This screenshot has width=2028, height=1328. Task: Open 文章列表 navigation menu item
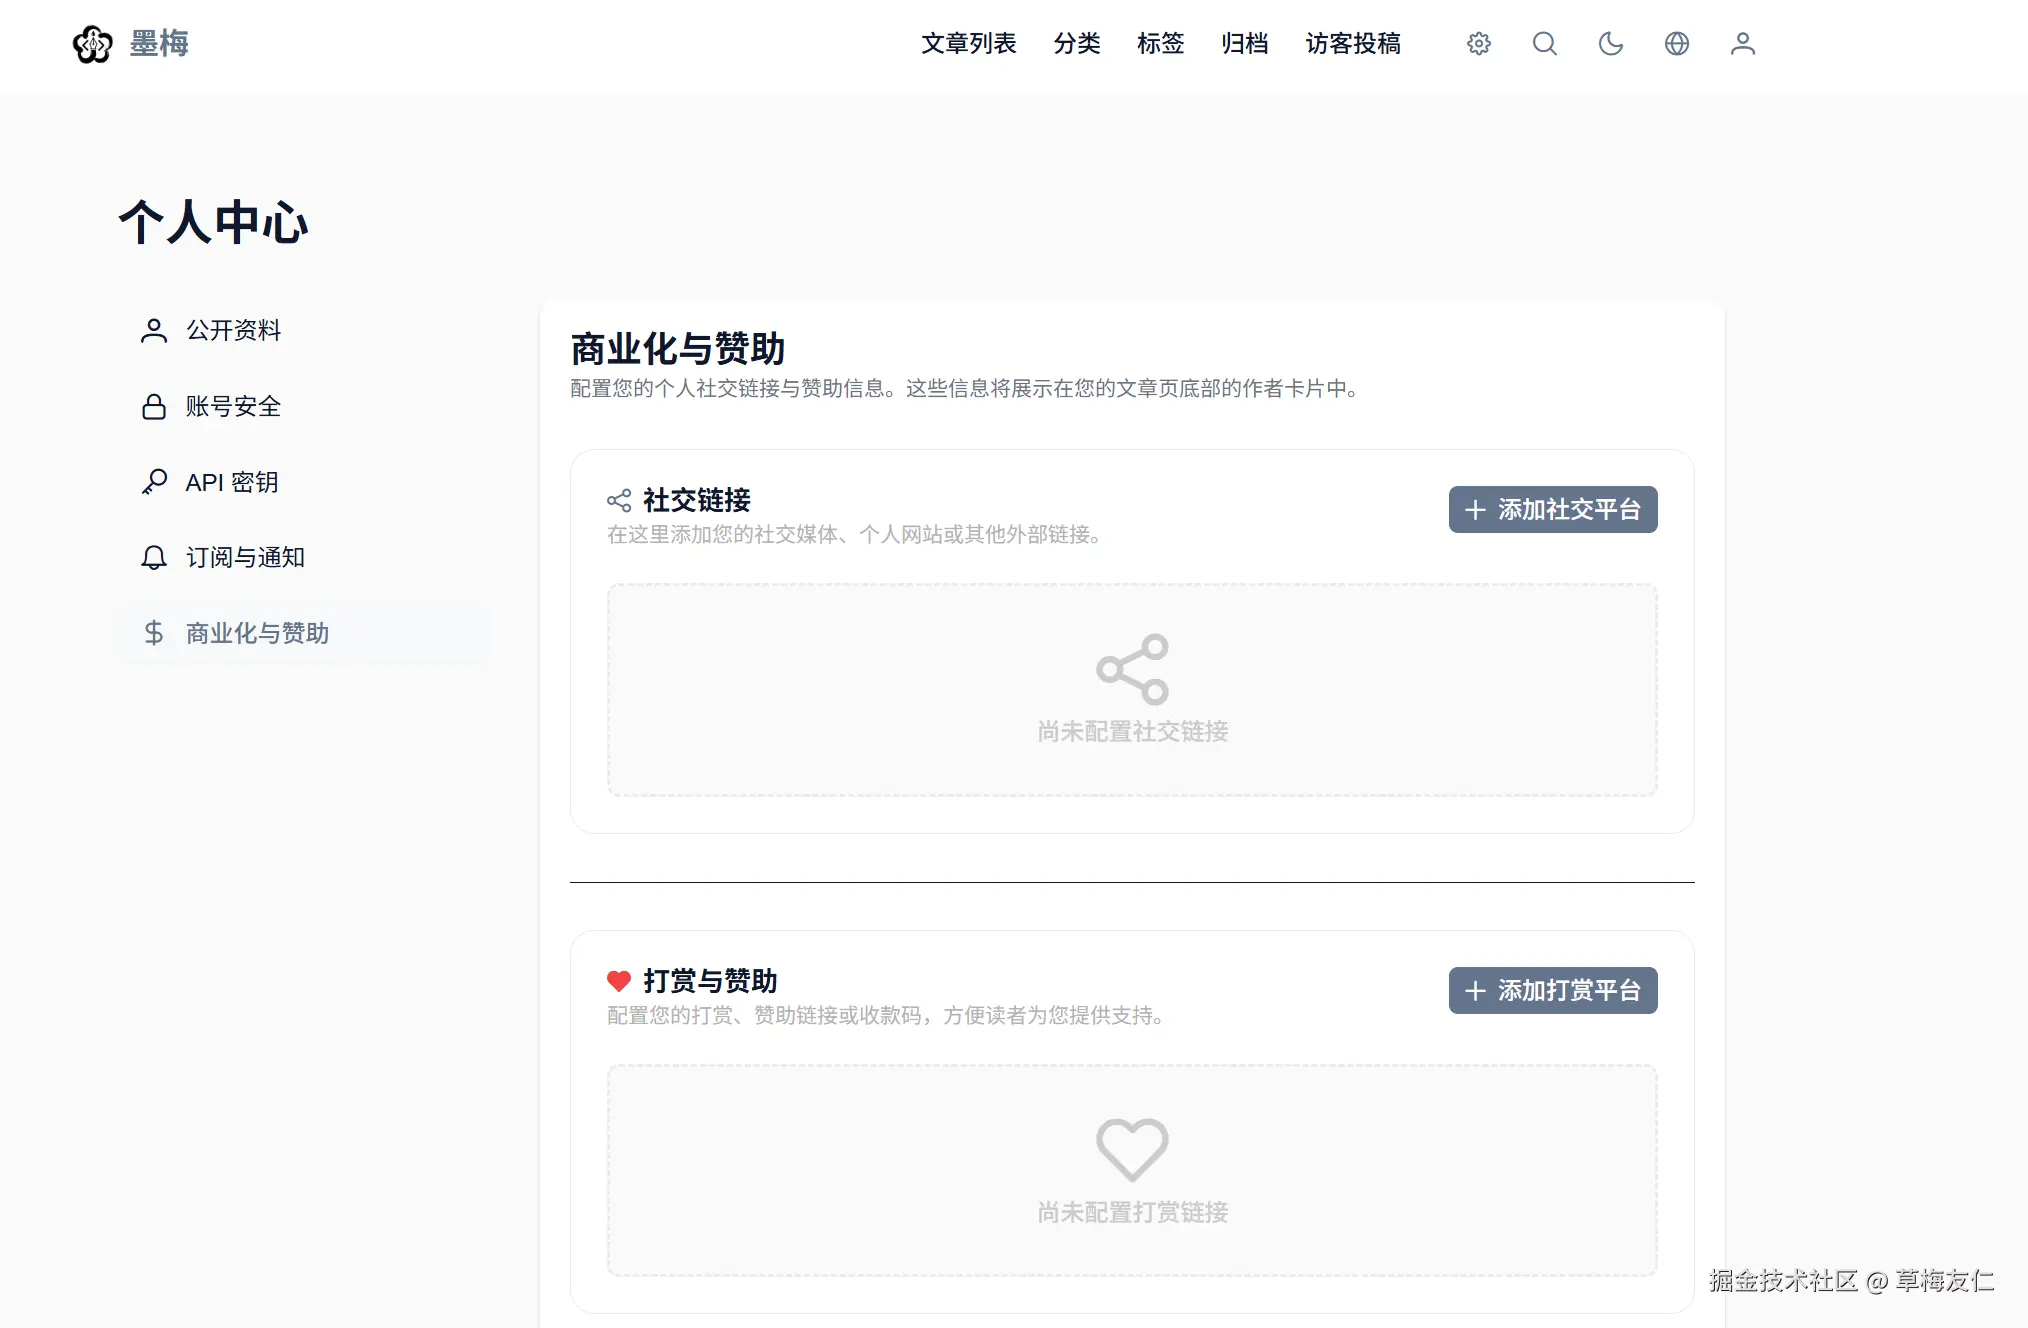968,44
